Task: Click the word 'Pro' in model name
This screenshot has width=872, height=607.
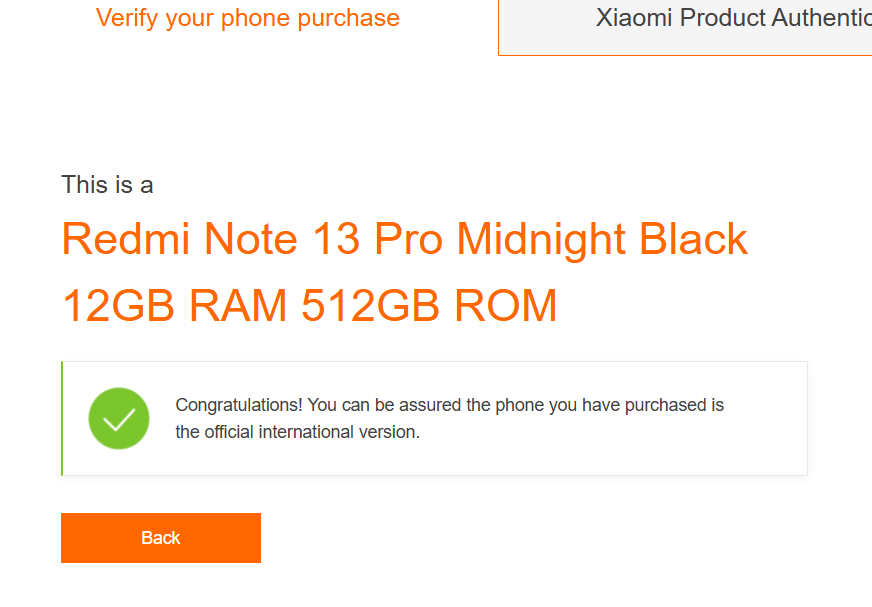Action: [x=408, y=239]
